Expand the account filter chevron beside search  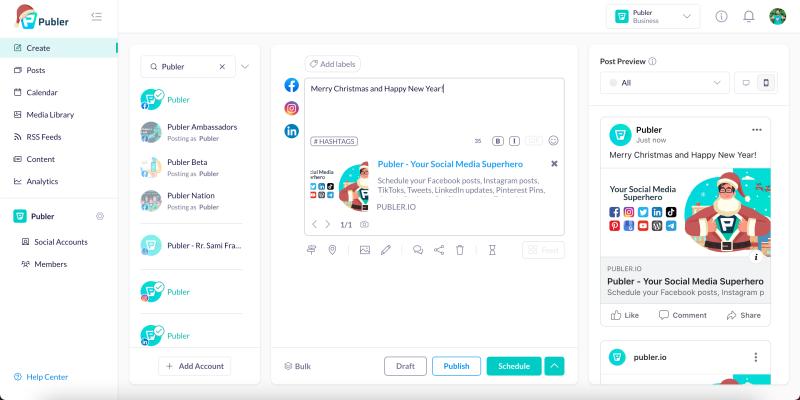245,66
